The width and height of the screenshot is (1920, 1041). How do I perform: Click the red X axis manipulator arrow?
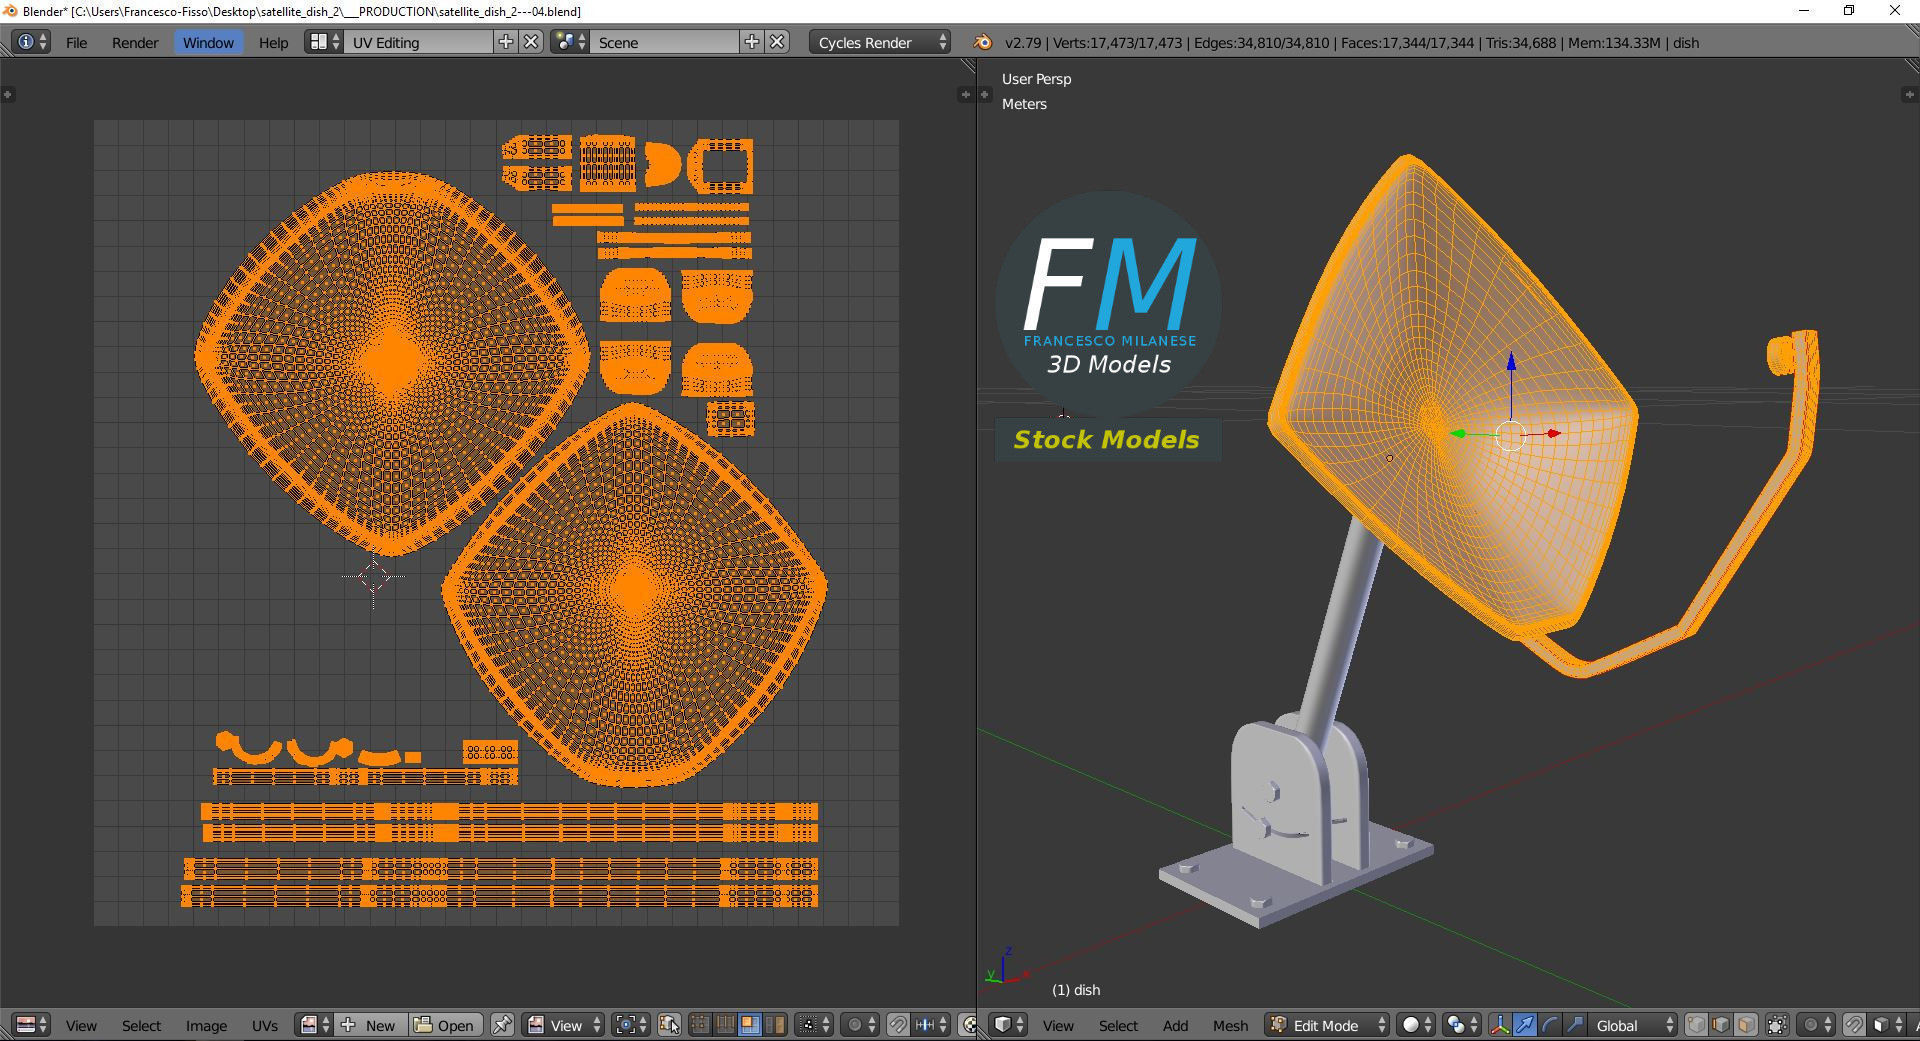click(1553, 433)
